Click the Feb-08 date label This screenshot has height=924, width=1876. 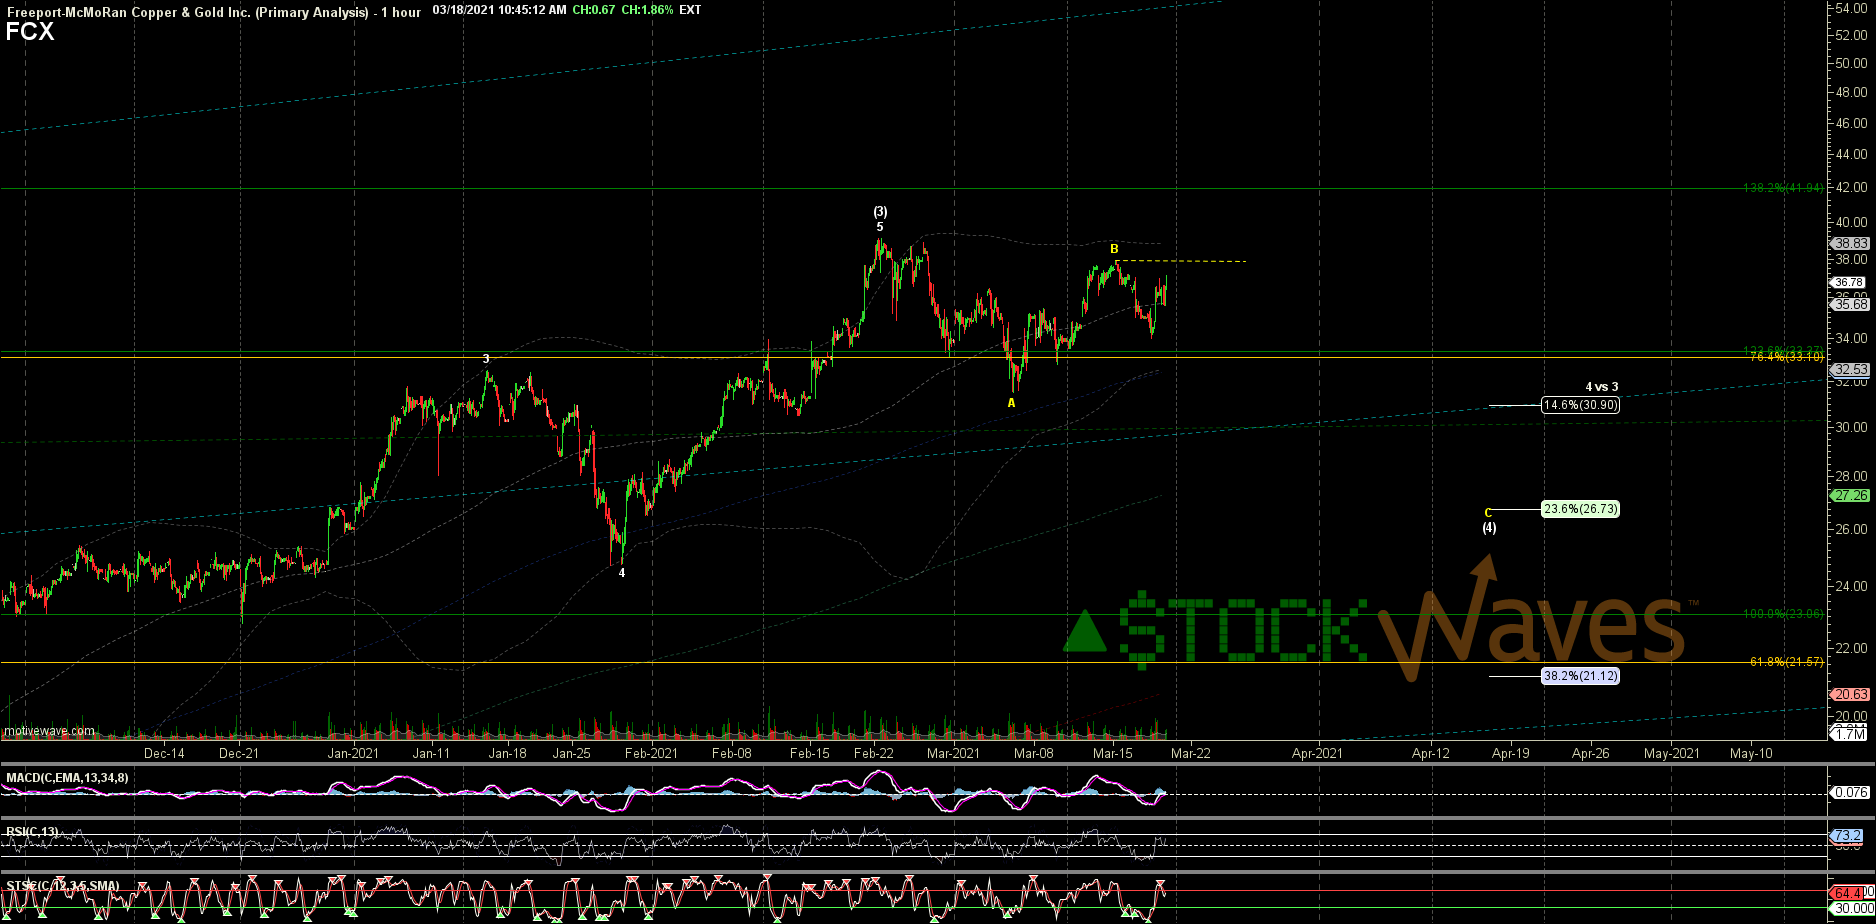pos(732,753)
